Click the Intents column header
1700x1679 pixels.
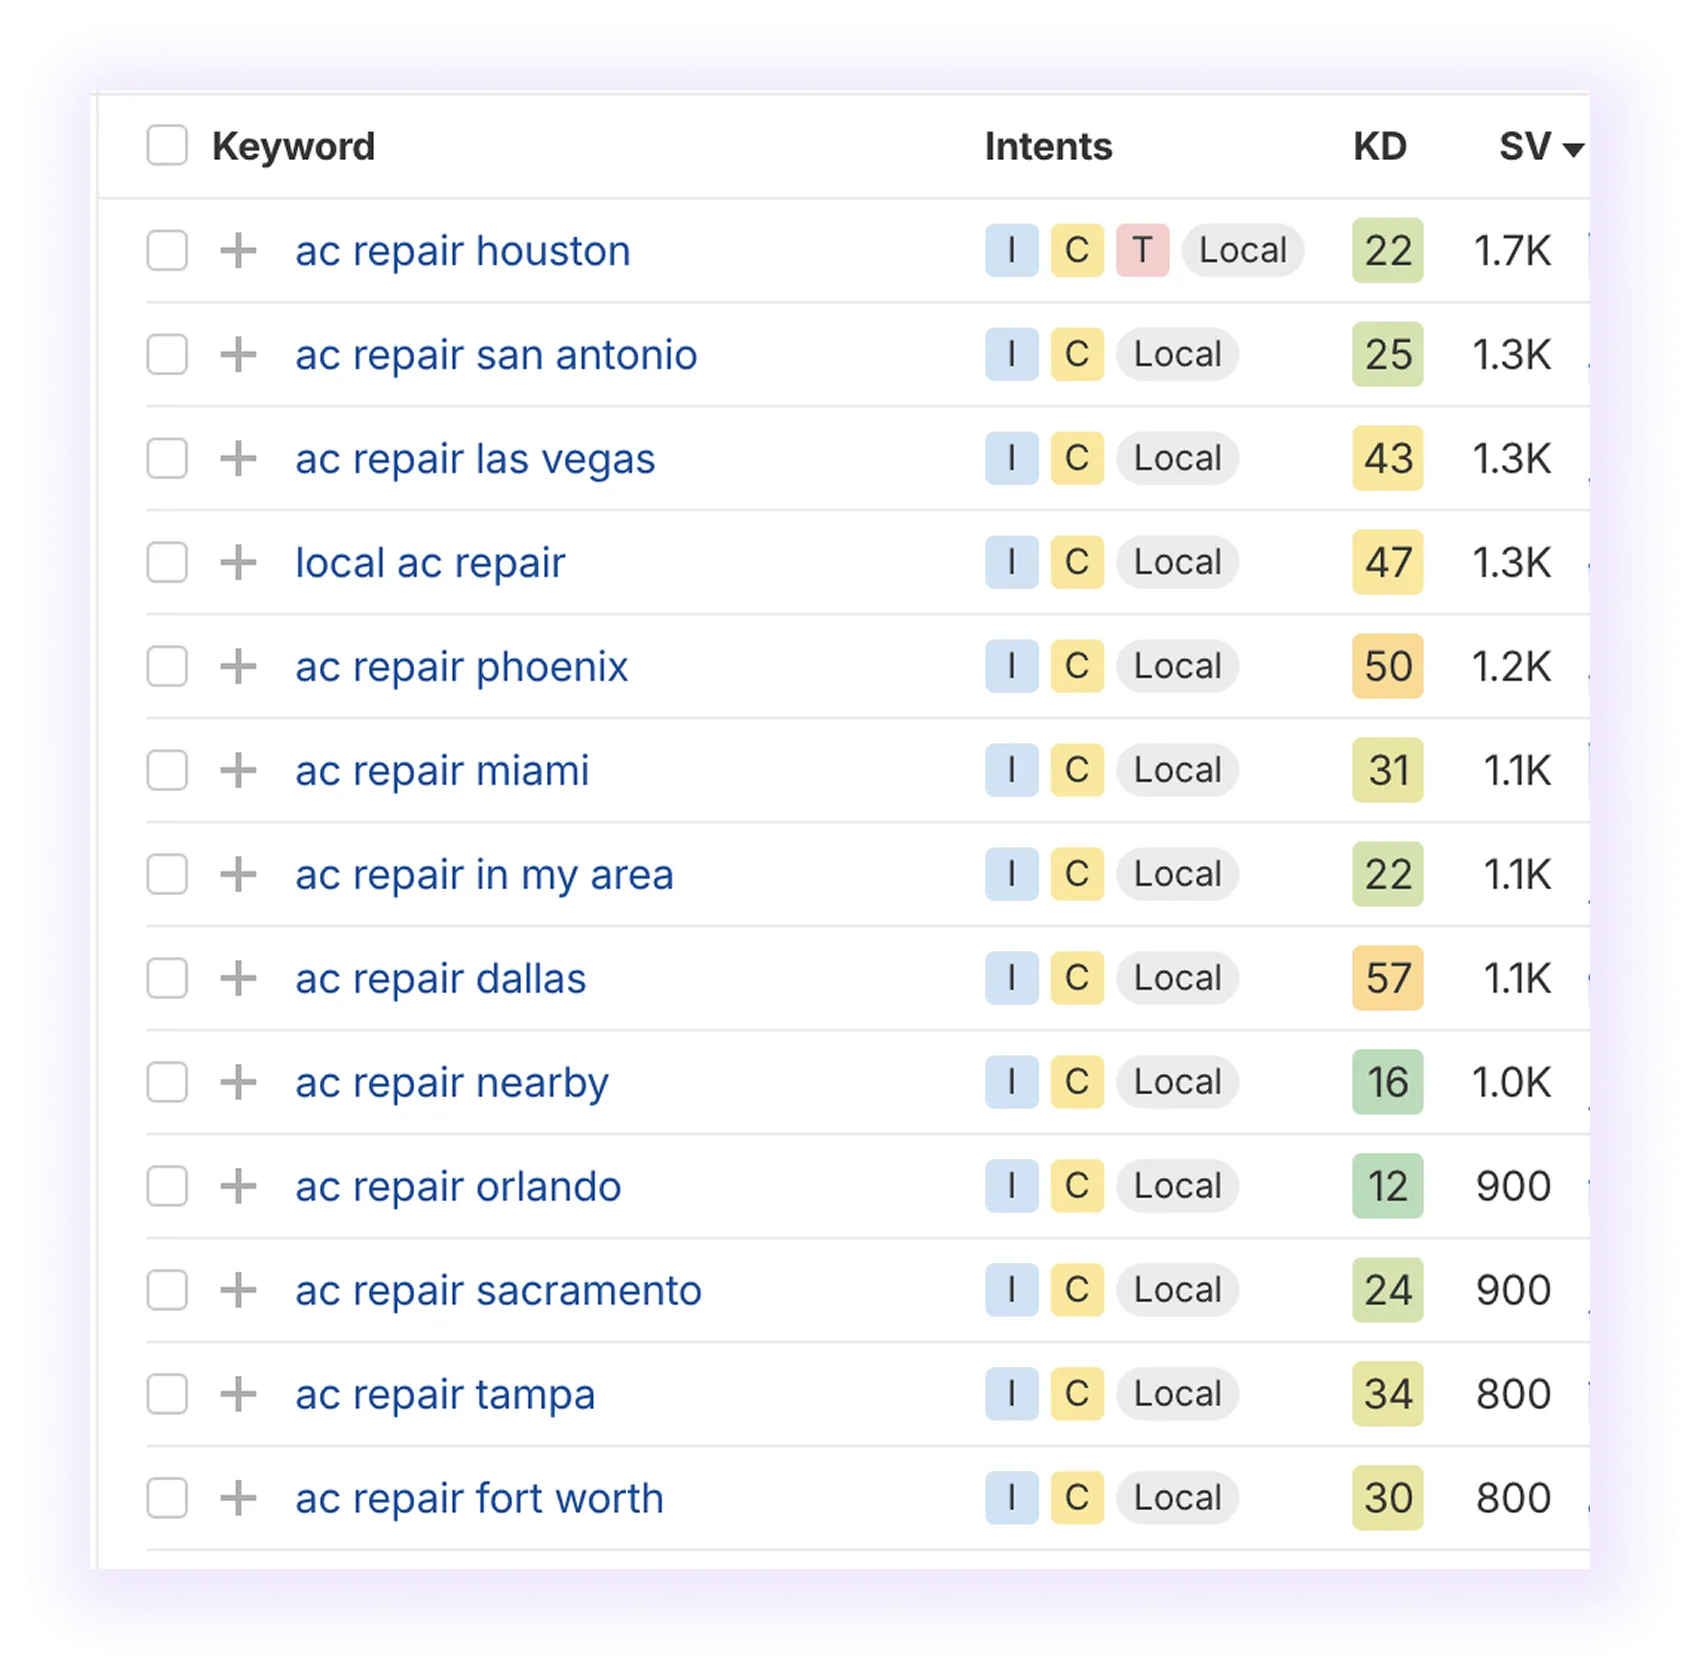pyautogui.click(x=1046, y=146)
